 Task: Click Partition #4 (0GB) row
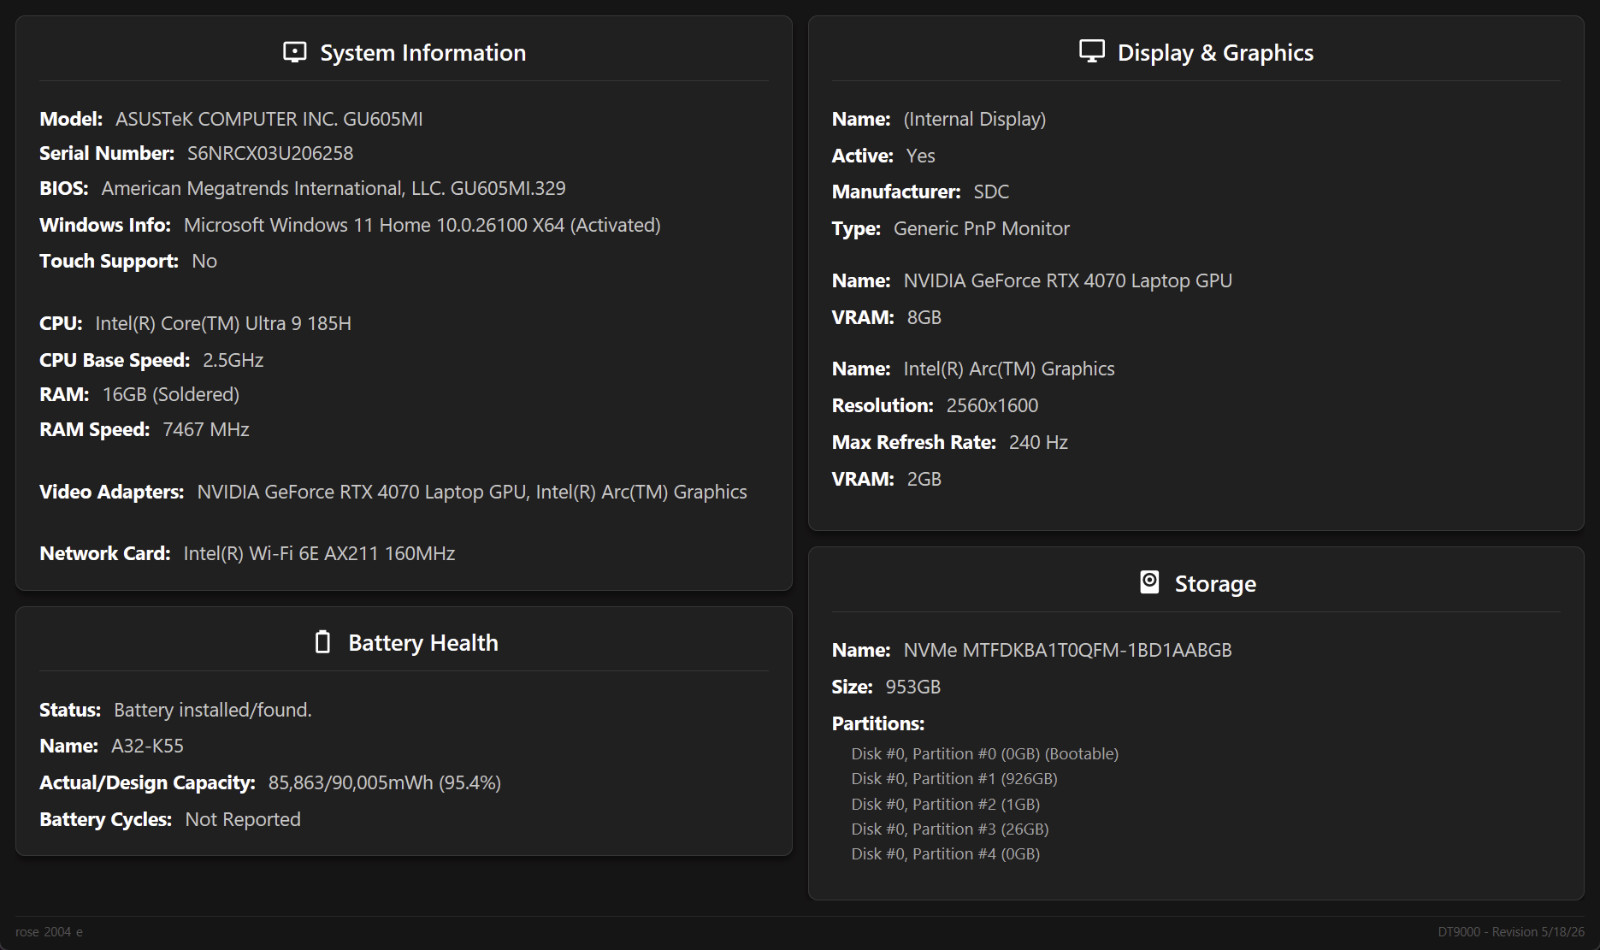tap(945, 854)
